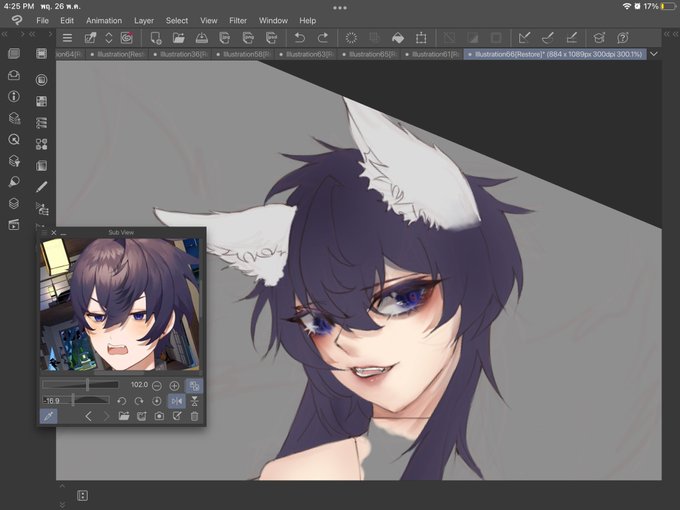Open the Sub tool detail list icon

(x=42, y=123)
